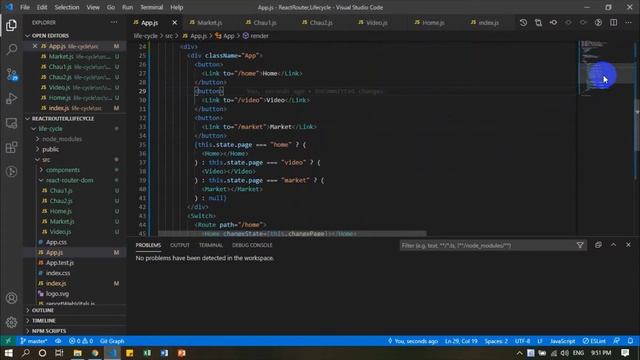The height and width of the screenshot is (360, 640).
Task: Collapse the REACTROUTER,LIFECYCLE section
Action: coord(62,118)
